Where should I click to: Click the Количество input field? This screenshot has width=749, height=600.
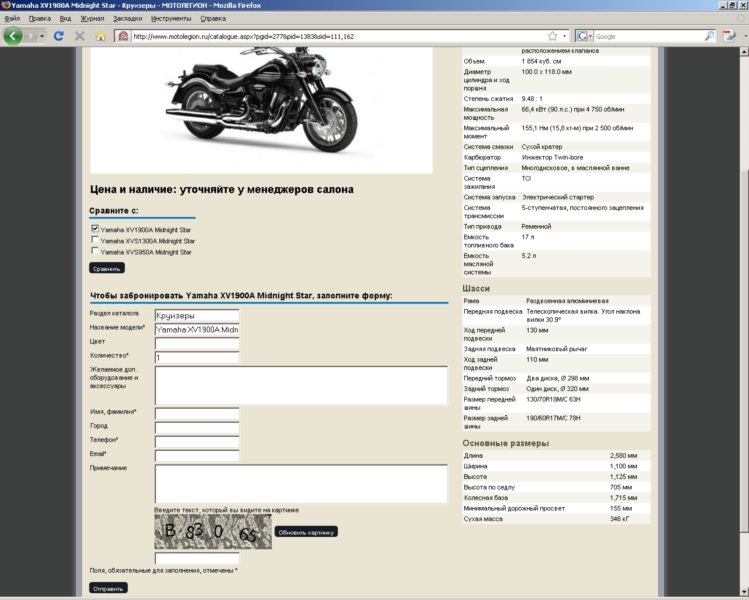[197, 357]
